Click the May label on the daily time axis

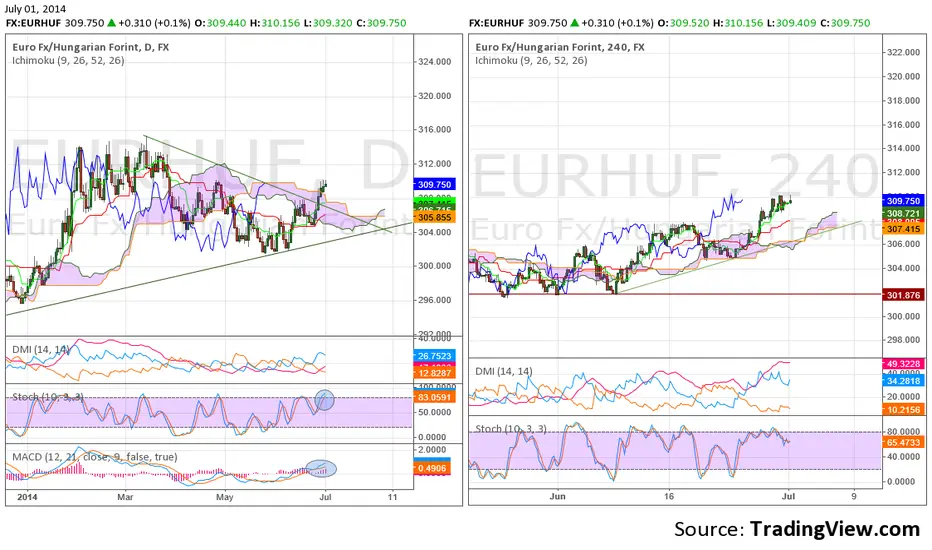224,497
